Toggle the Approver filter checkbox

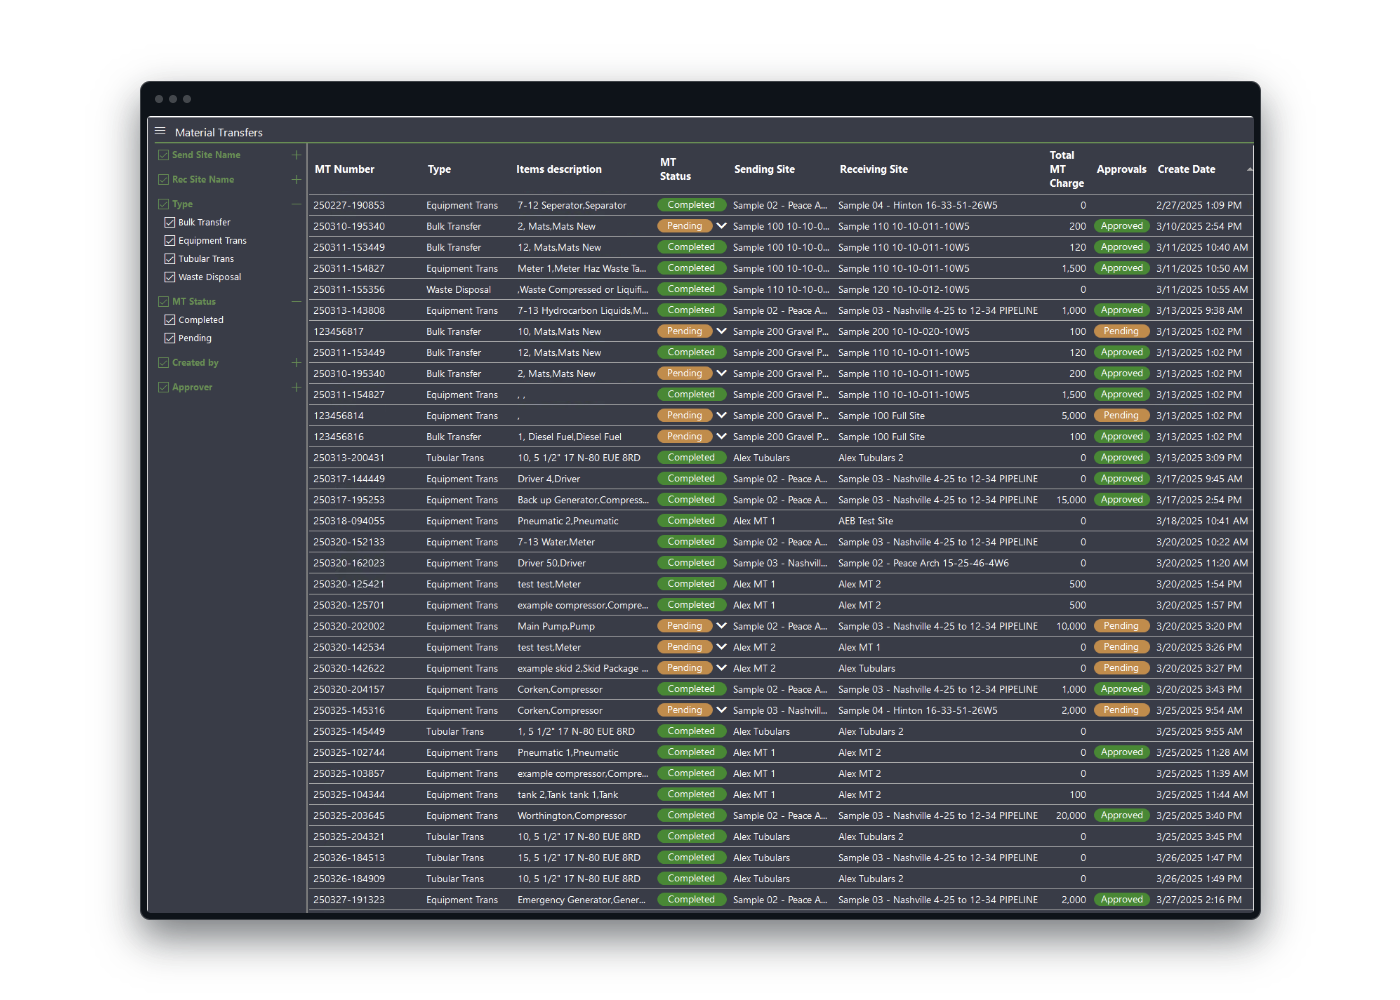164,387
